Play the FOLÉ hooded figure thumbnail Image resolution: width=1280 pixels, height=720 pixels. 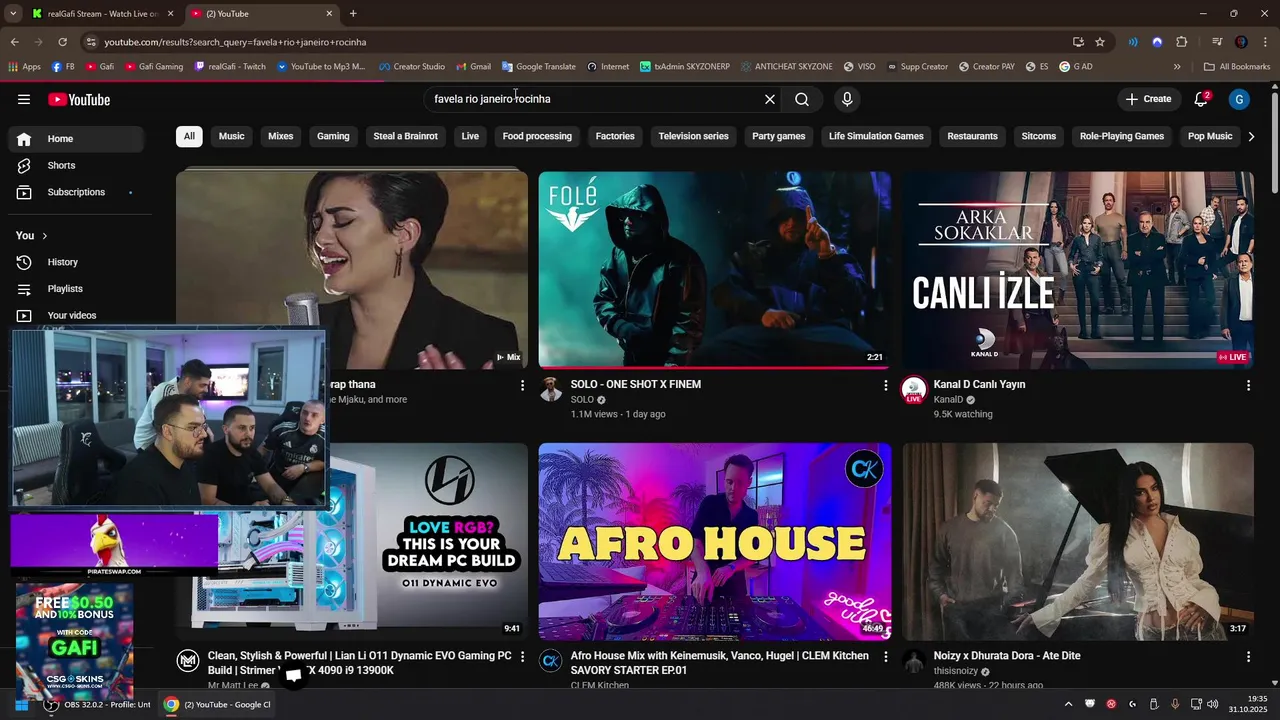[x=714, y=270]
